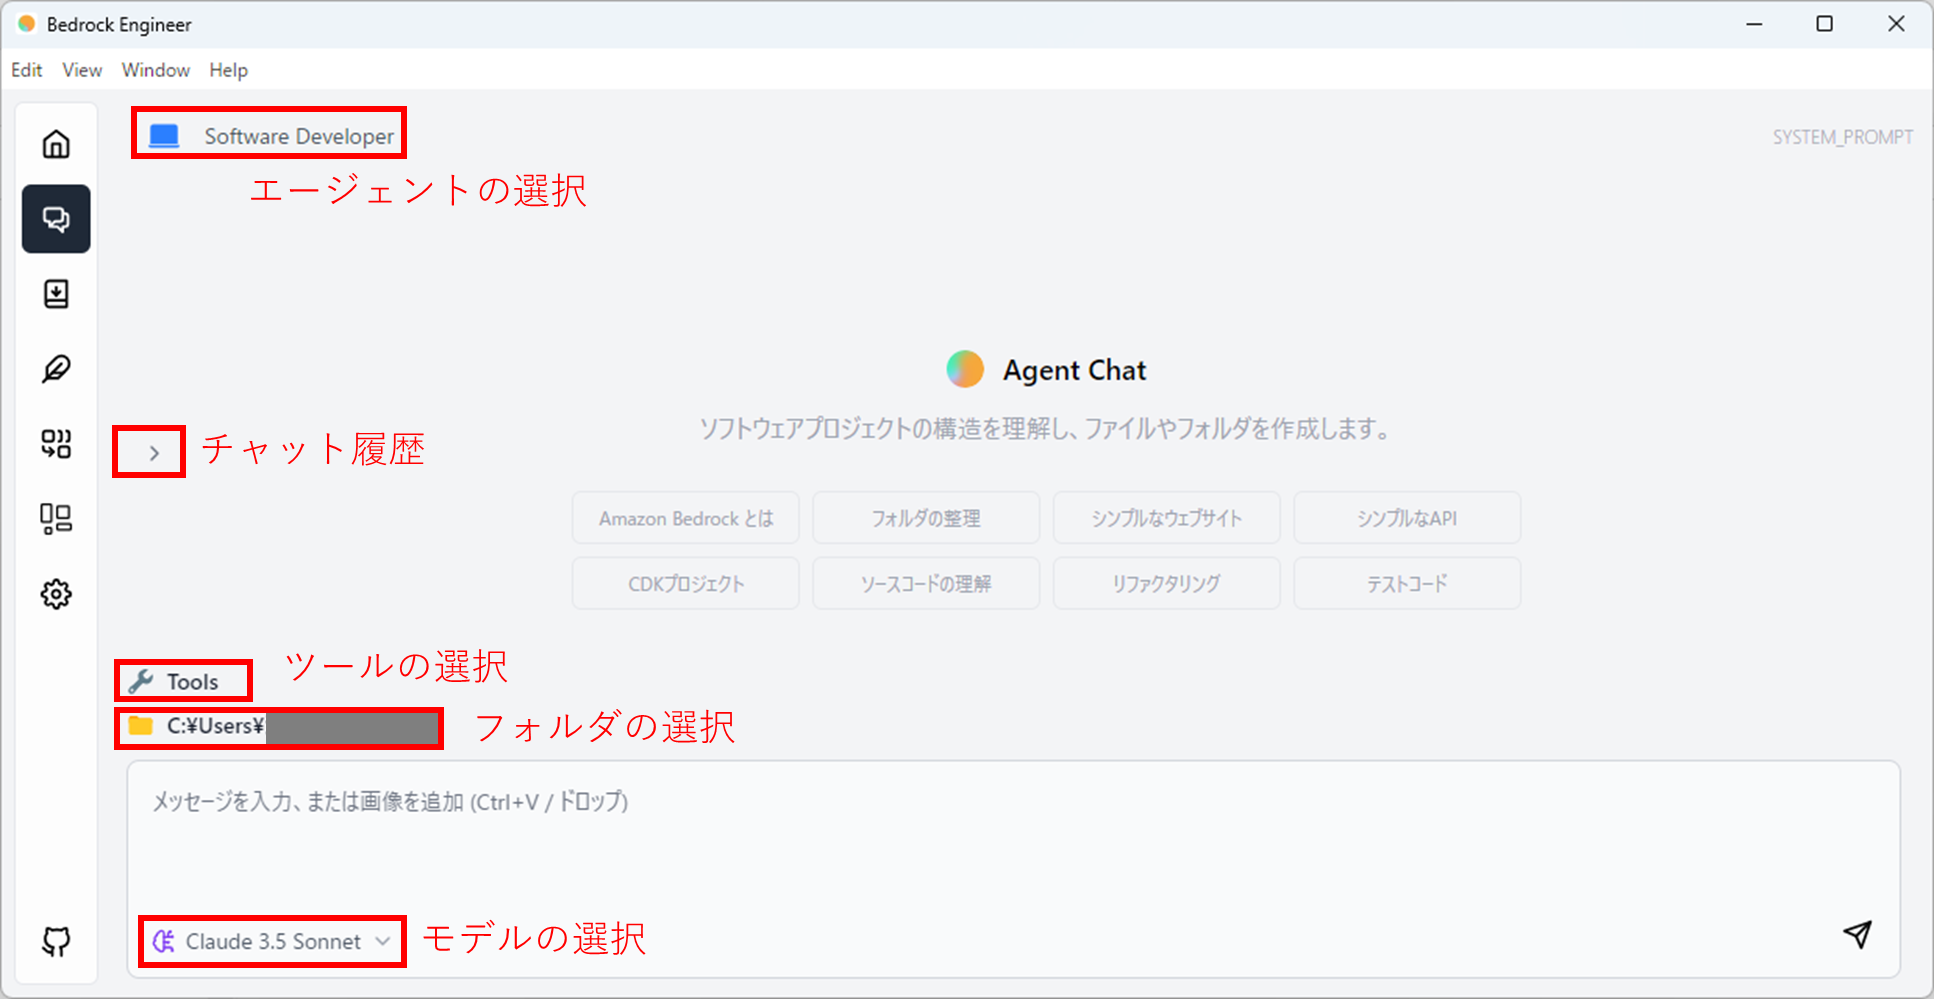Close the Bedrock Engineer window

[x=1896, y=24]
